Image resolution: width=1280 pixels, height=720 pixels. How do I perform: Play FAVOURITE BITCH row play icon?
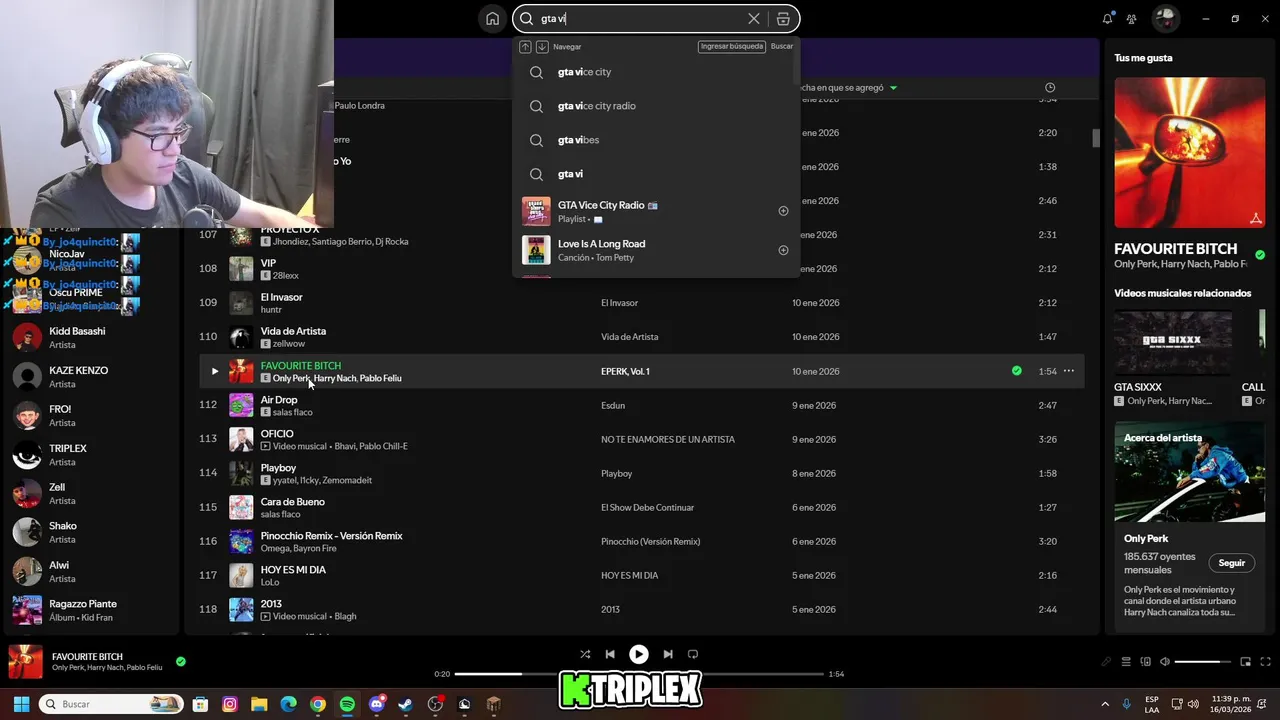[x=214, y=371]
